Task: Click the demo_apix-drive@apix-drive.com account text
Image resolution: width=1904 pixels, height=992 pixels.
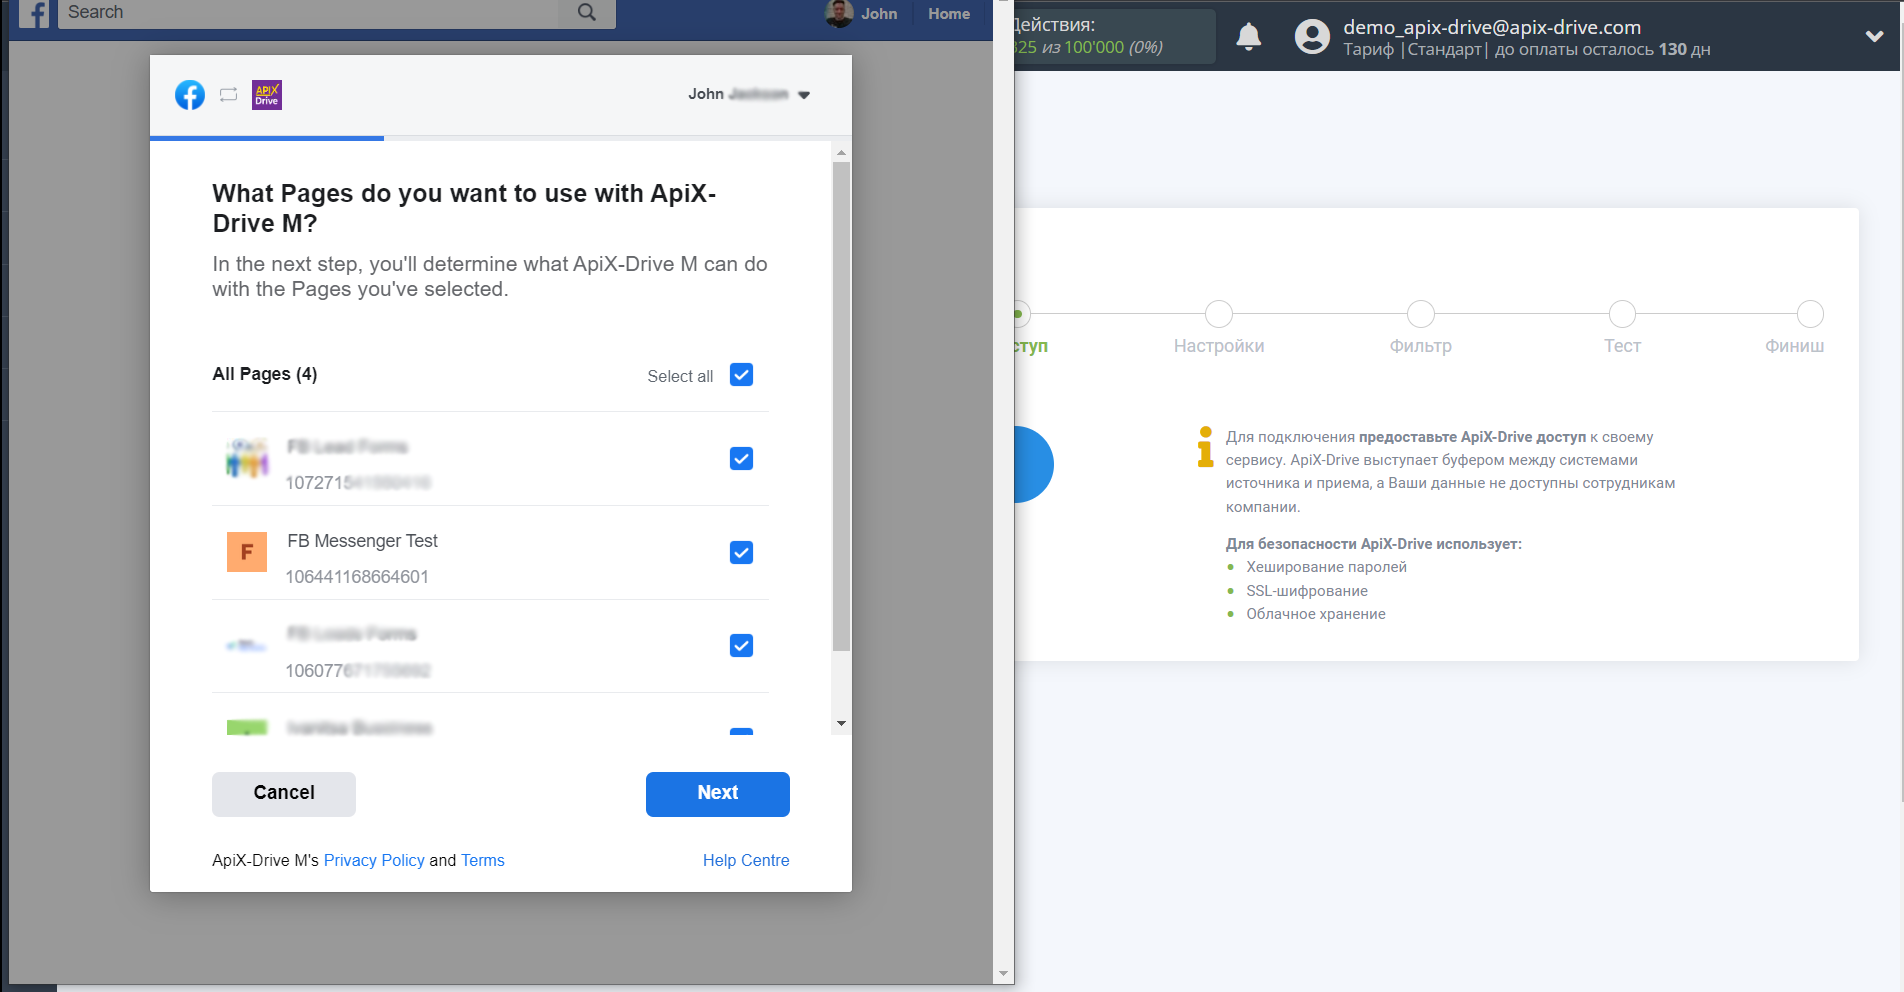Action: click(1492, 27)
